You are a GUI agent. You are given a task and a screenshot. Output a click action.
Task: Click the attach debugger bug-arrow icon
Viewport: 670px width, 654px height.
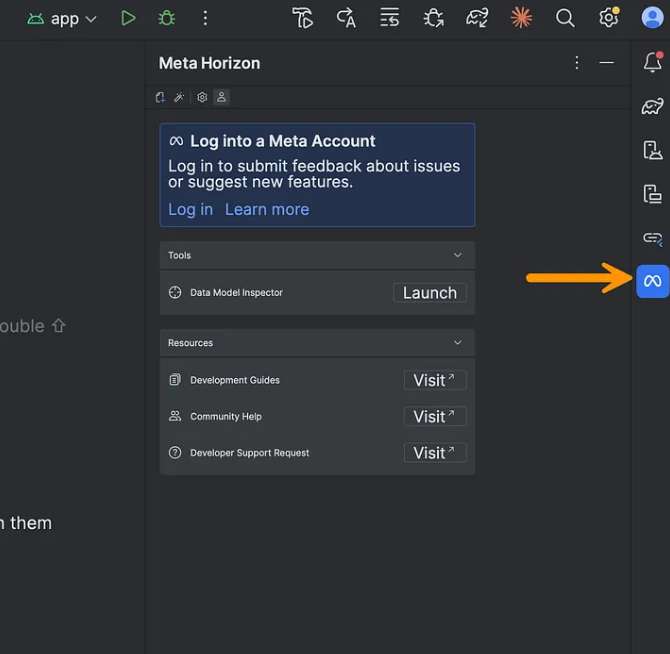coord(434,18)
